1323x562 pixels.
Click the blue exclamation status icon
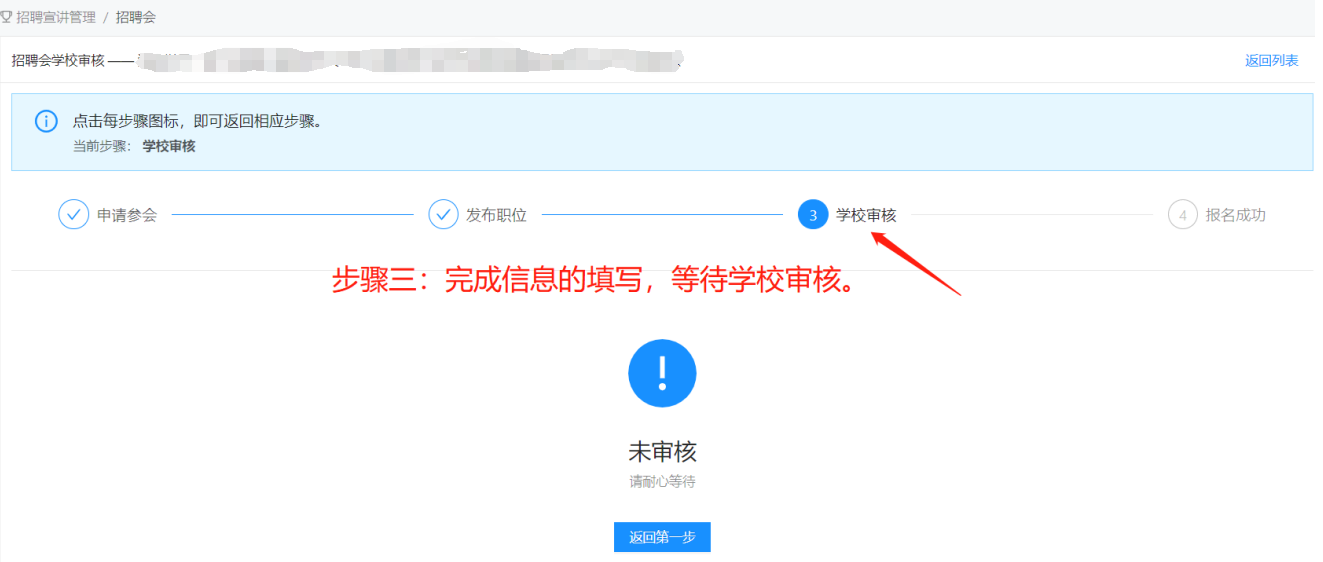pyautogui.click(x=662, y=373)
